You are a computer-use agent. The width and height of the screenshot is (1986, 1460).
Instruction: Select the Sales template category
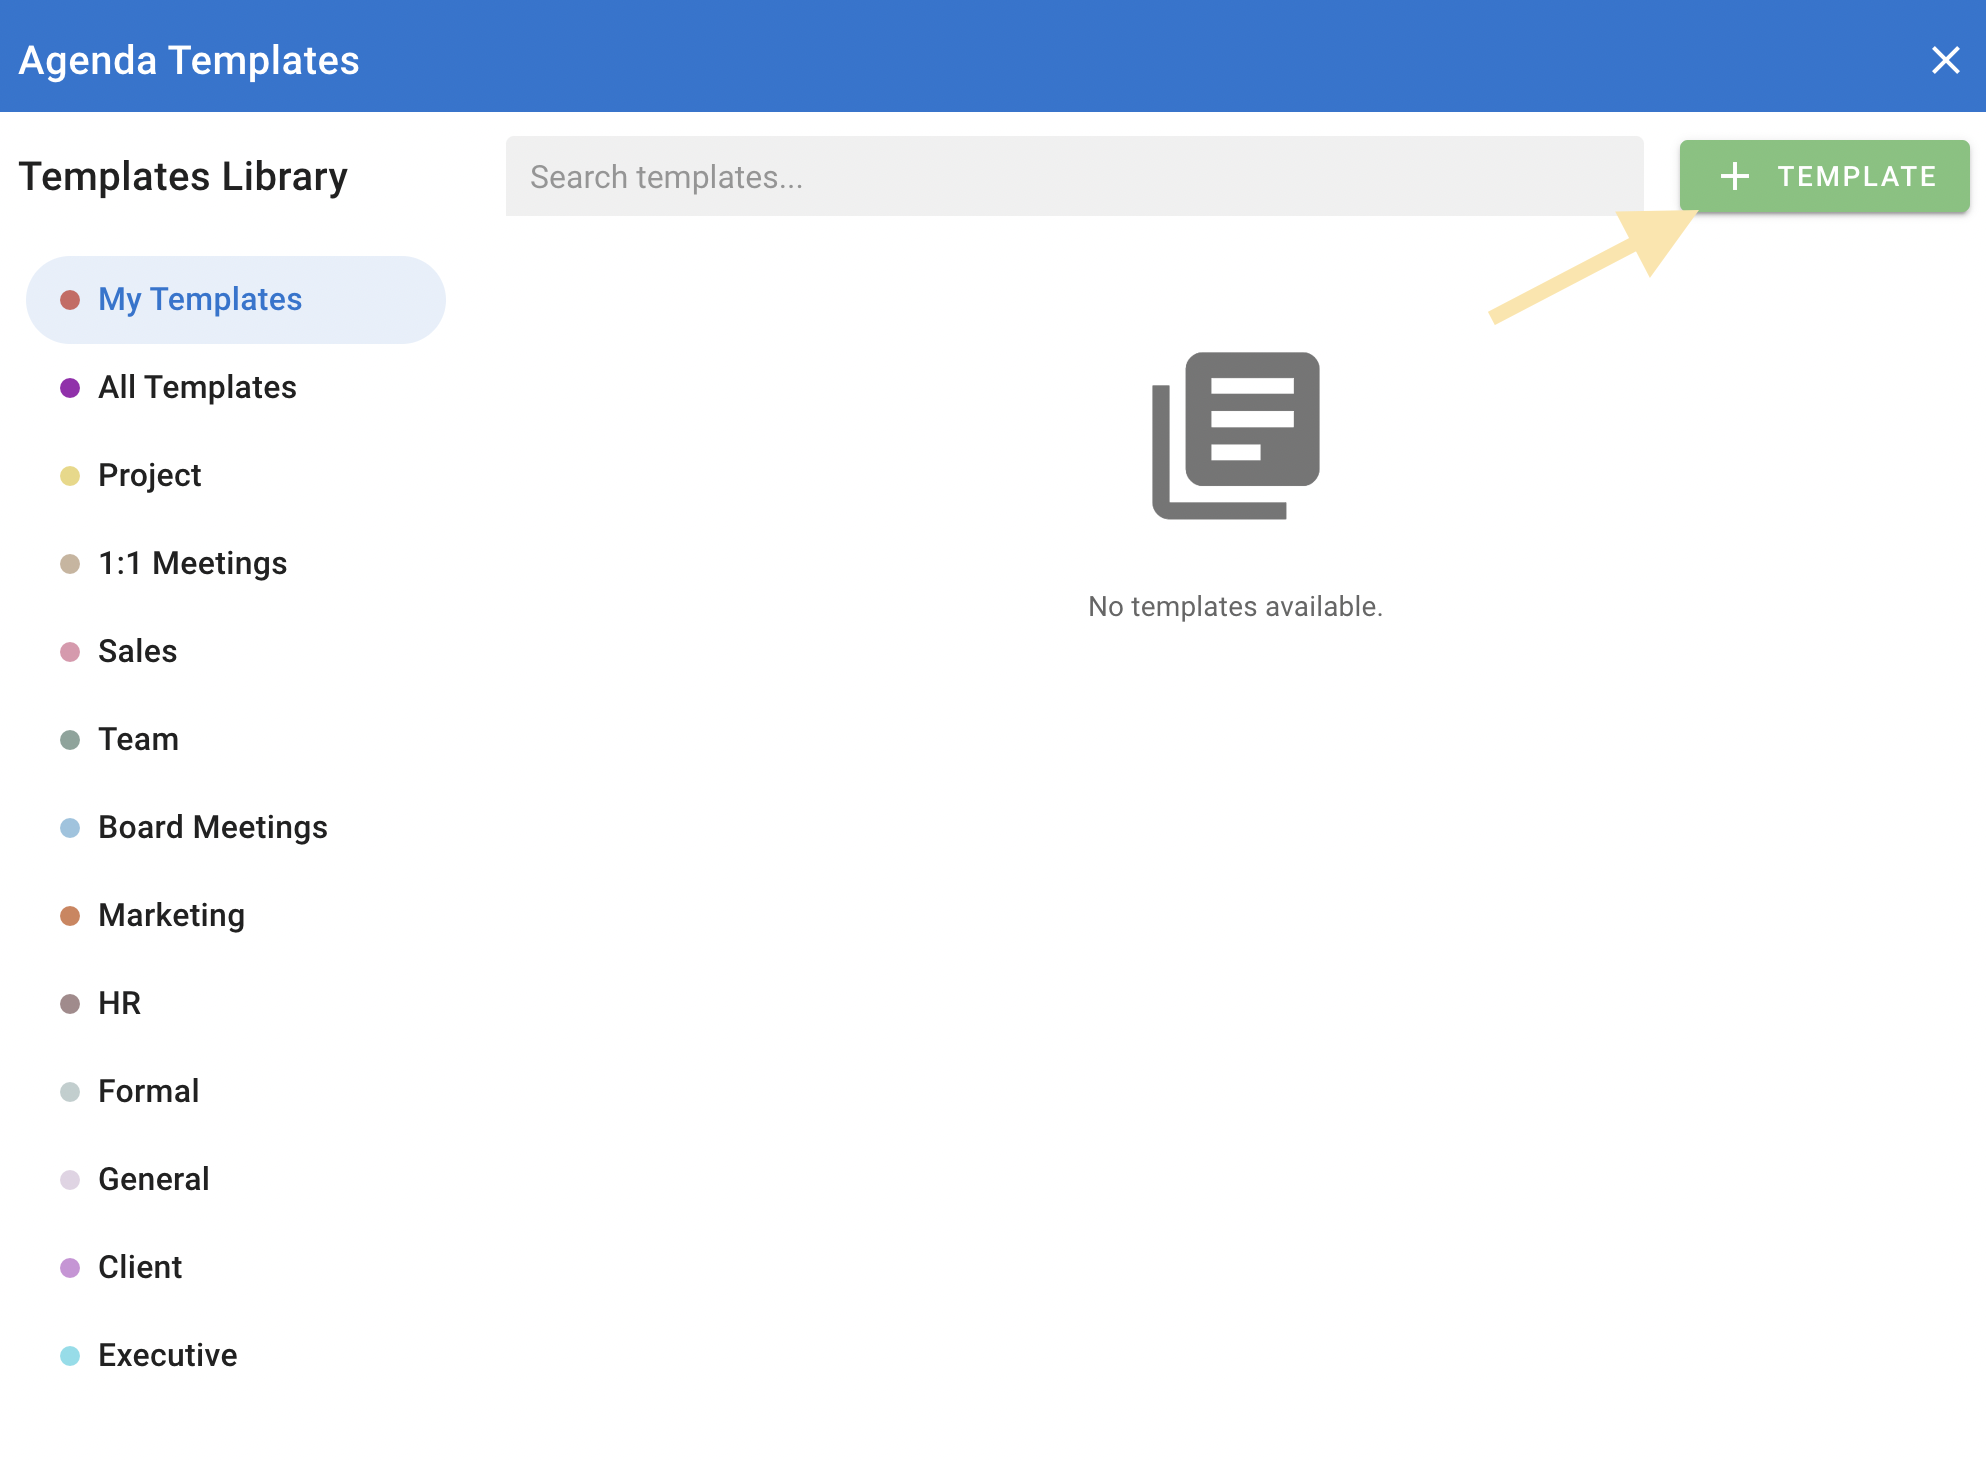coord(236,652)
